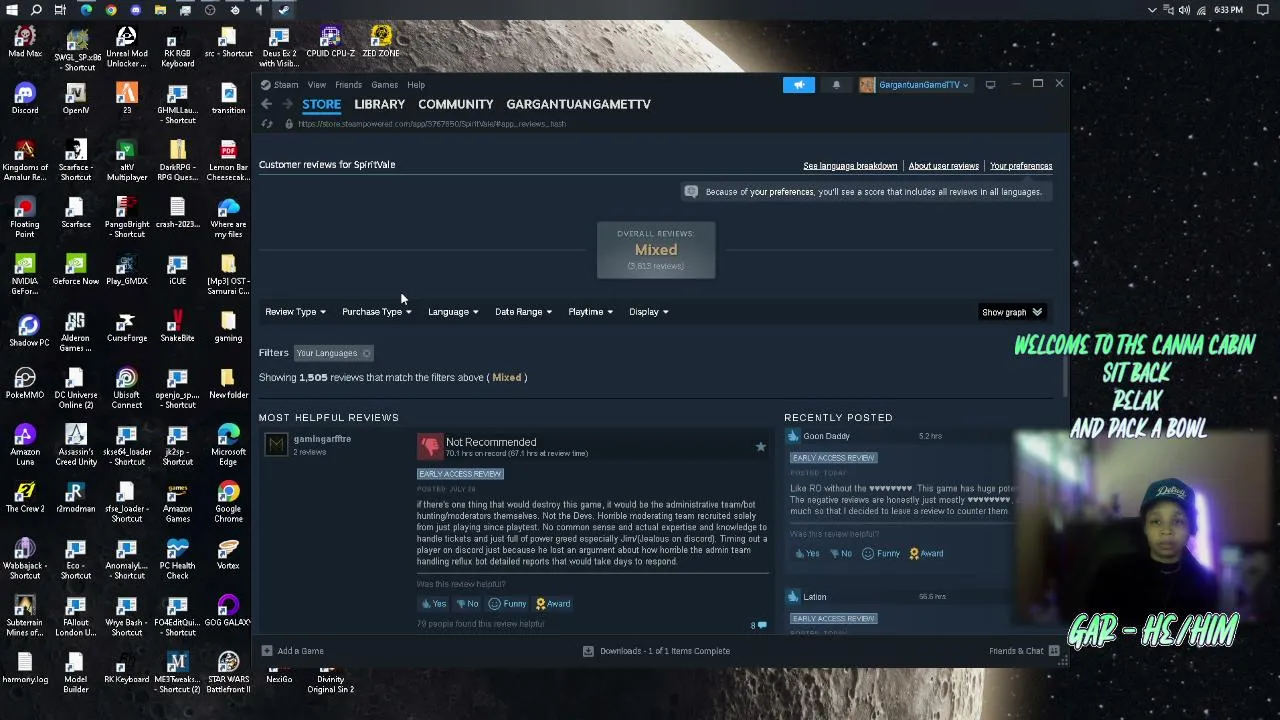Reload the Steam store page
1280x720 pixels.
(x=267, y=124)
